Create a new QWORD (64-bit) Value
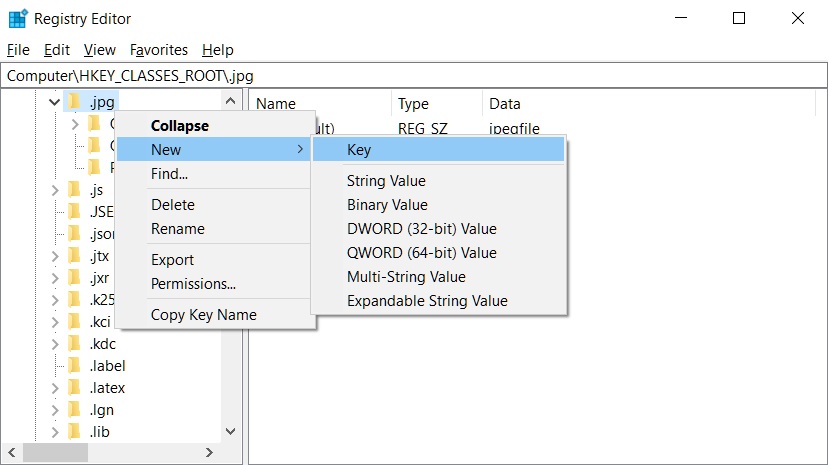828x465 pixels. tap(439, 253)
